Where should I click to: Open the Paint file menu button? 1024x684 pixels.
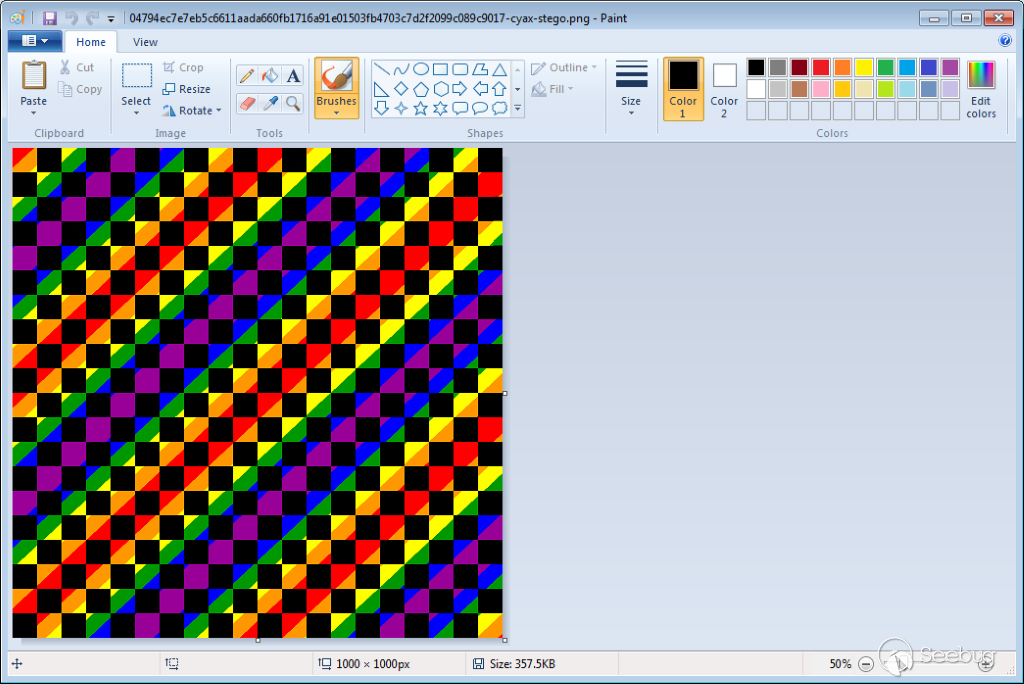point(34,41)
